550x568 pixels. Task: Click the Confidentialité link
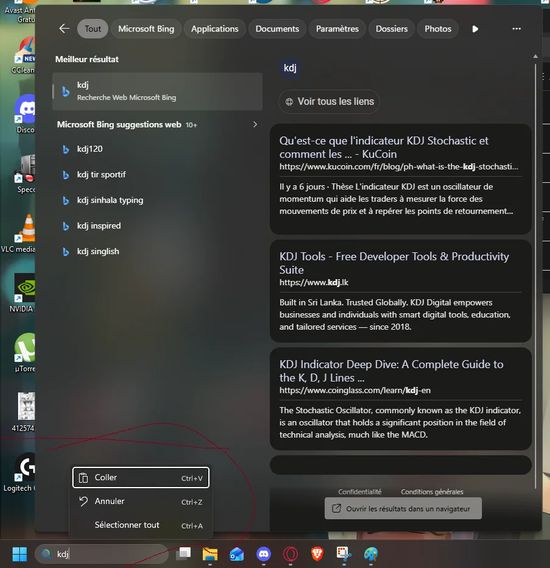[359, 492]
